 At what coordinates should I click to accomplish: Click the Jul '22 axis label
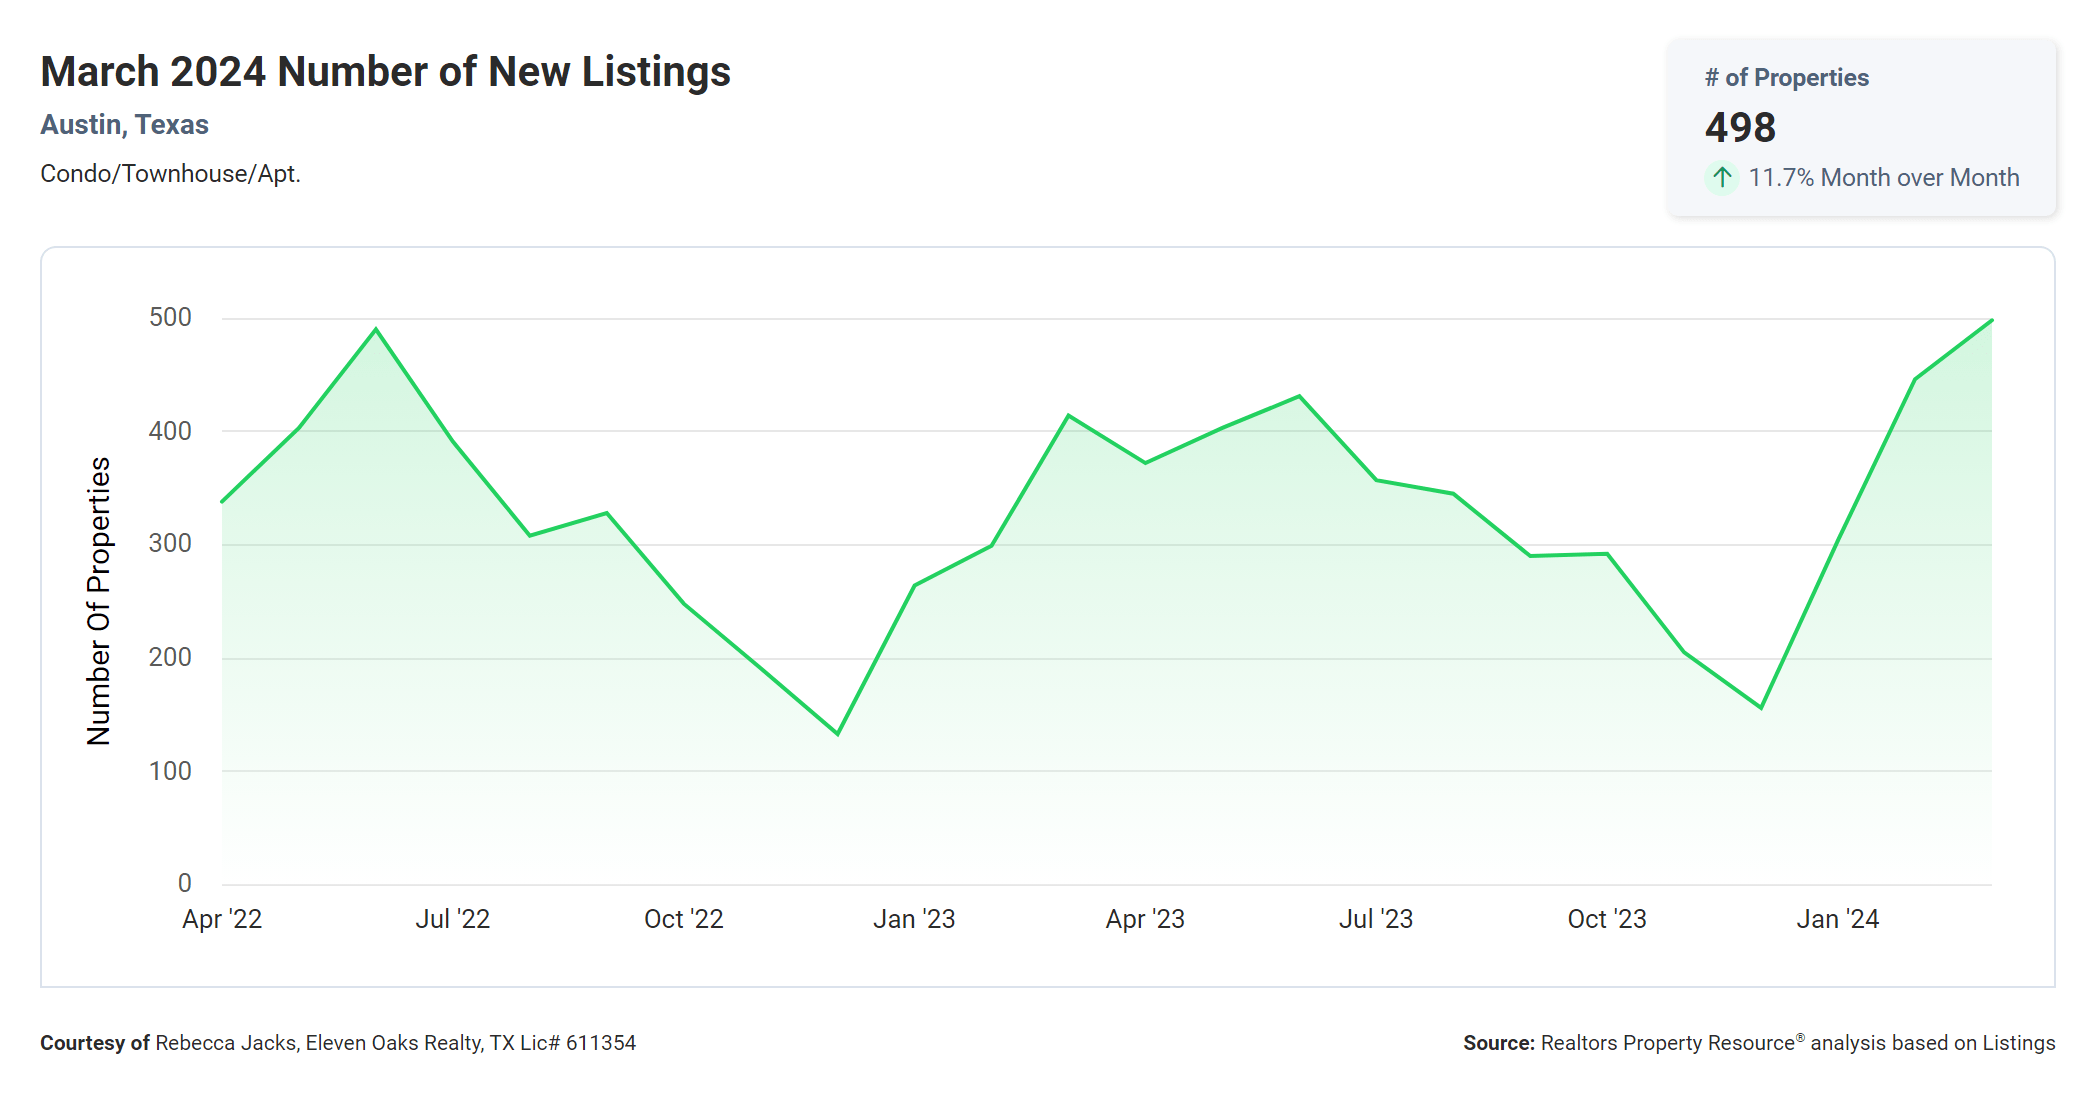pos(453,919)
